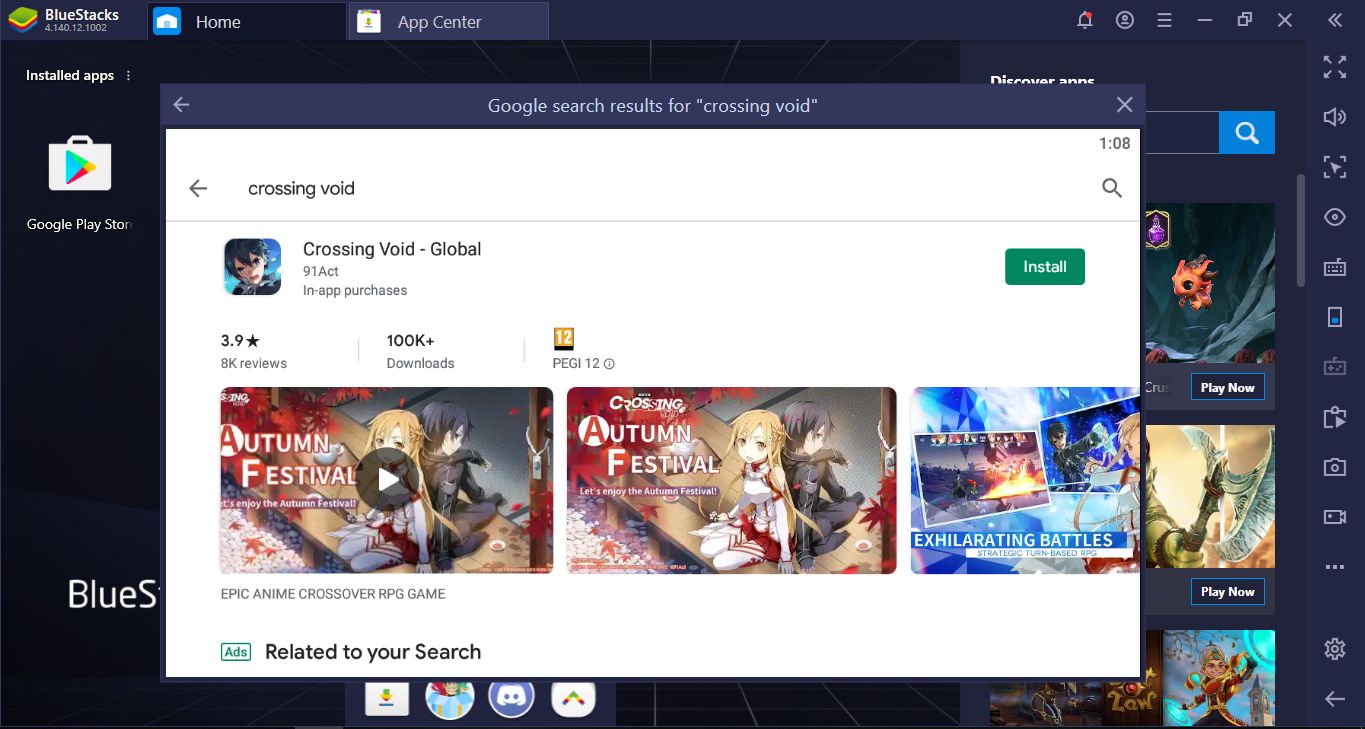This screenshot has height=729, width=1365.
Task: Click Play Now on the first Discover game card
Action: [1227, 388]
